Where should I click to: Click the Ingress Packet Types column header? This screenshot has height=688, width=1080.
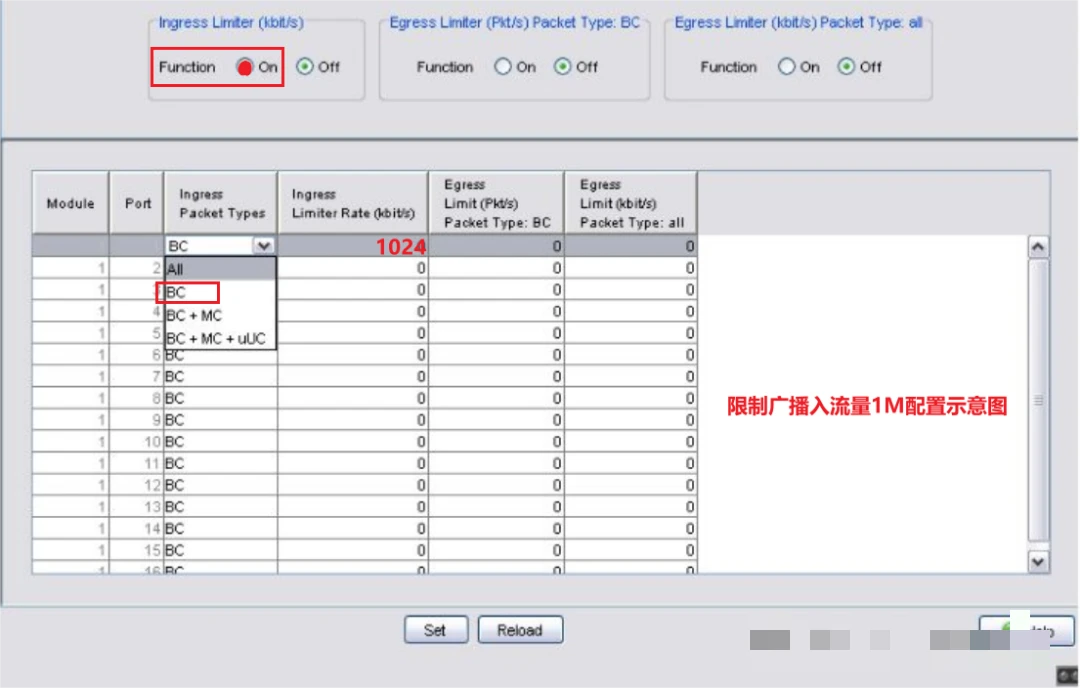tap(221, 203)
